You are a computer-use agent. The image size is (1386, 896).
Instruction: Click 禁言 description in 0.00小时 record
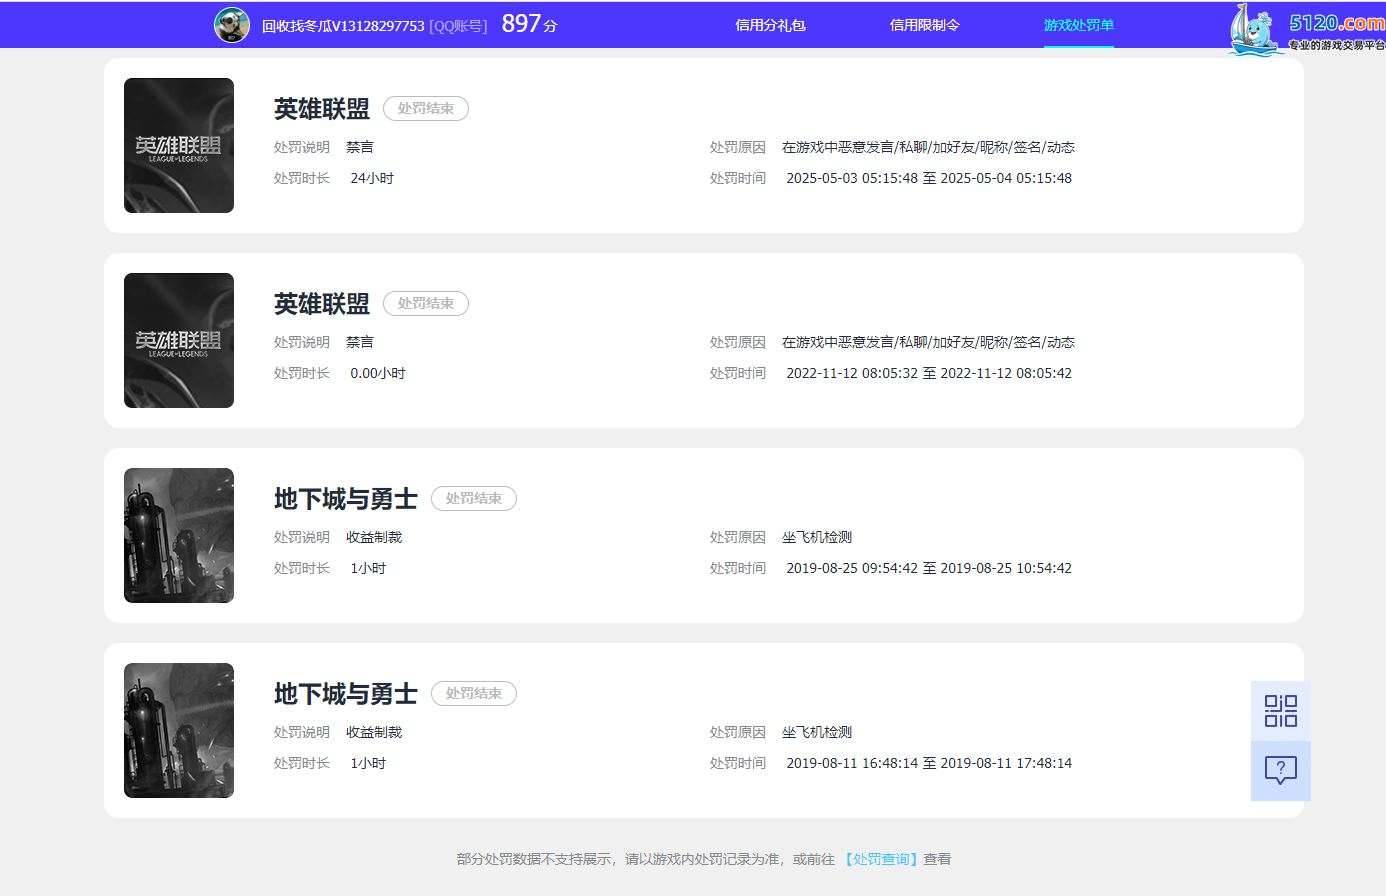coord(360,342)
